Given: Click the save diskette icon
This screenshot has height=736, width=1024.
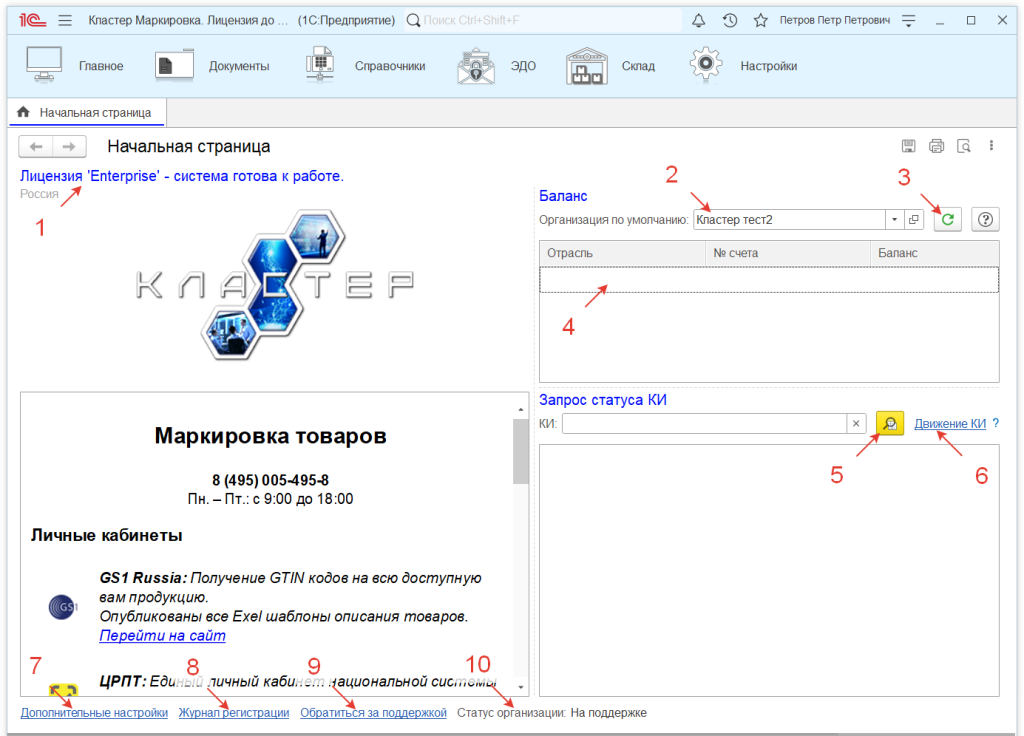Looking at the screenshot, I should pyautogui.click(x=908, y=146).
